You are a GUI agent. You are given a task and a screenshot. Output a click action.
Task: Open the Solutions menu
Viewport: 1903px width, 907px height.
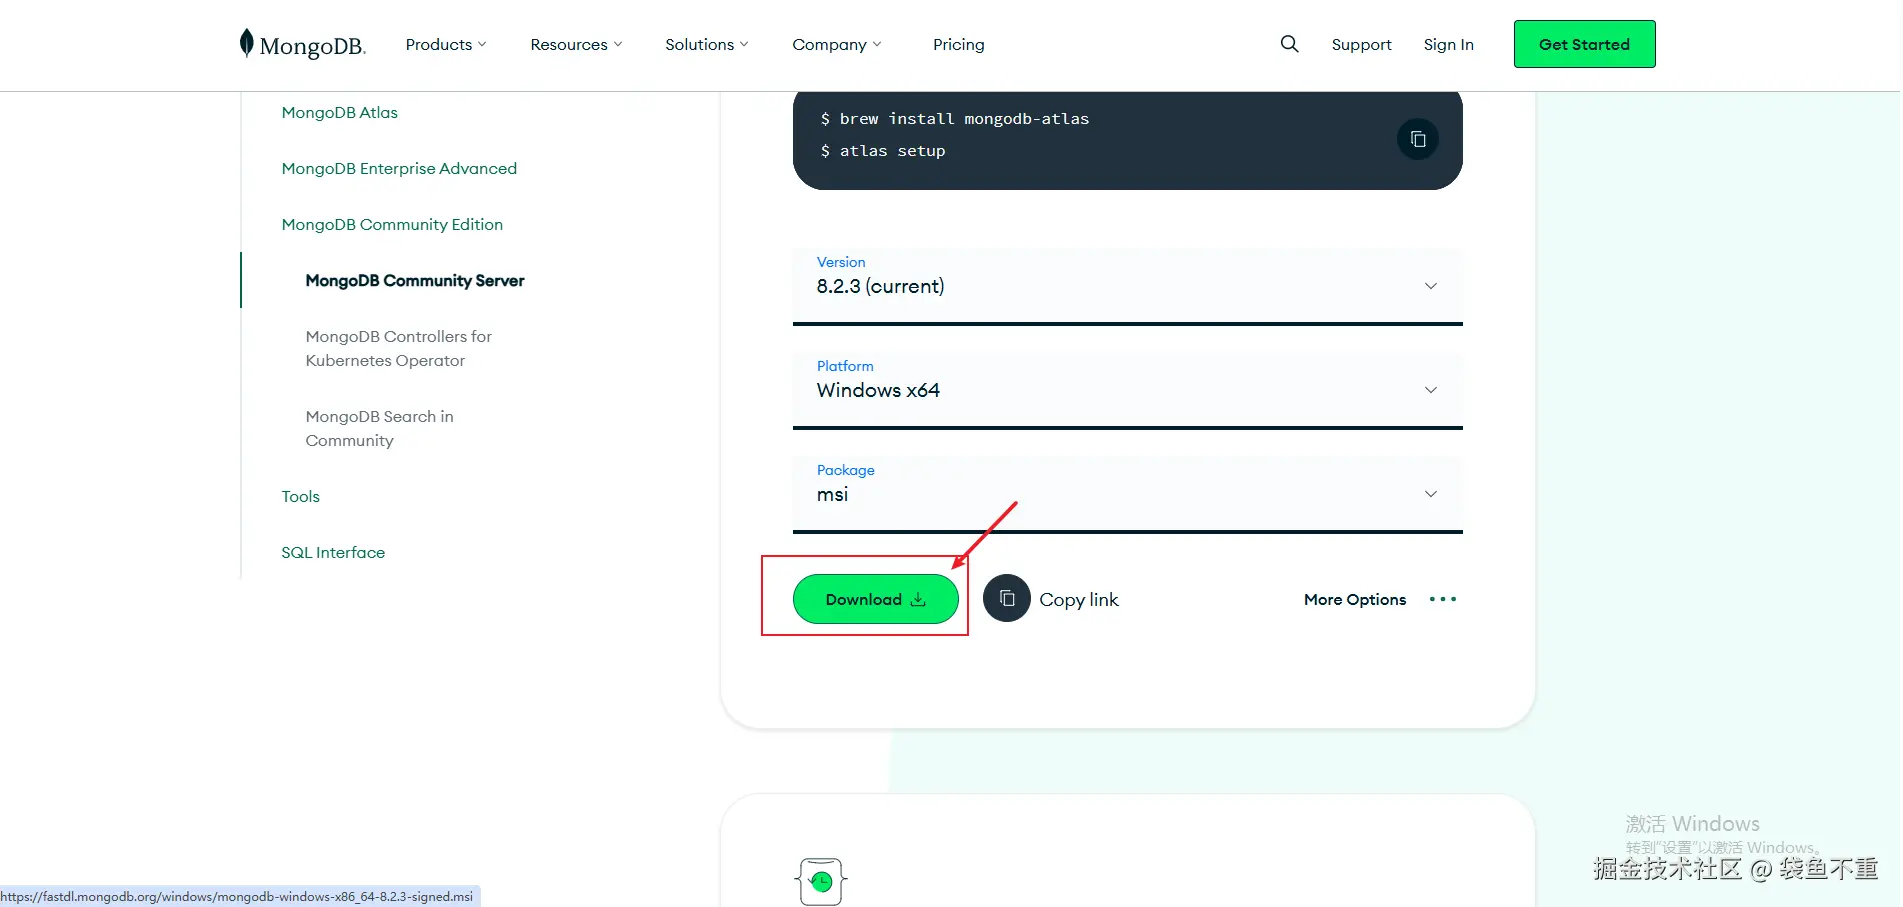click(706, 44)
